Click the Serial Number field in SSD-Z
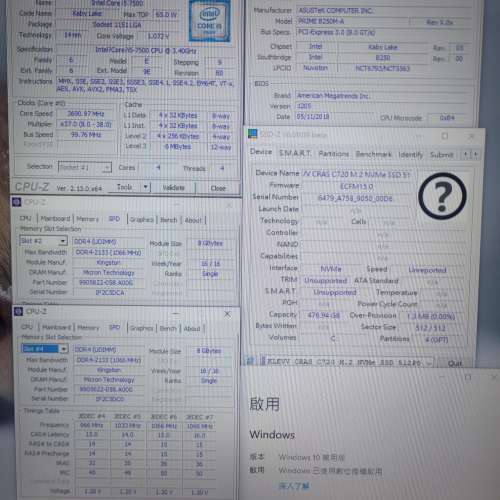 pos(356,198)
